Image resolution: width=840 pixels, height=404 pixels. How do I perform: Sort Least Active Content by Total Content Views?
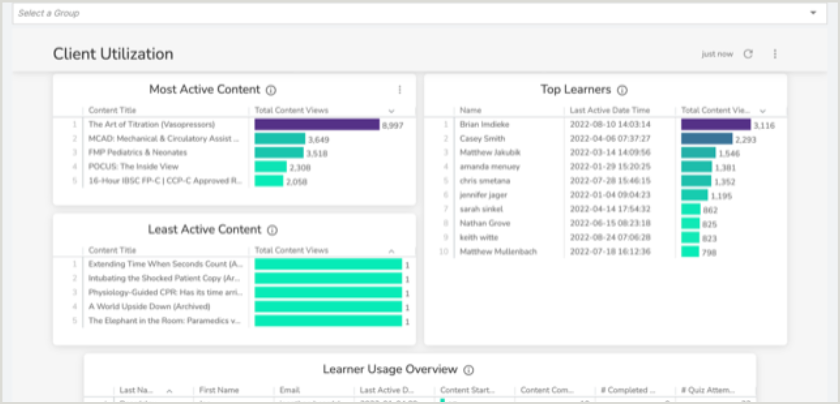[x=292, y=250]
